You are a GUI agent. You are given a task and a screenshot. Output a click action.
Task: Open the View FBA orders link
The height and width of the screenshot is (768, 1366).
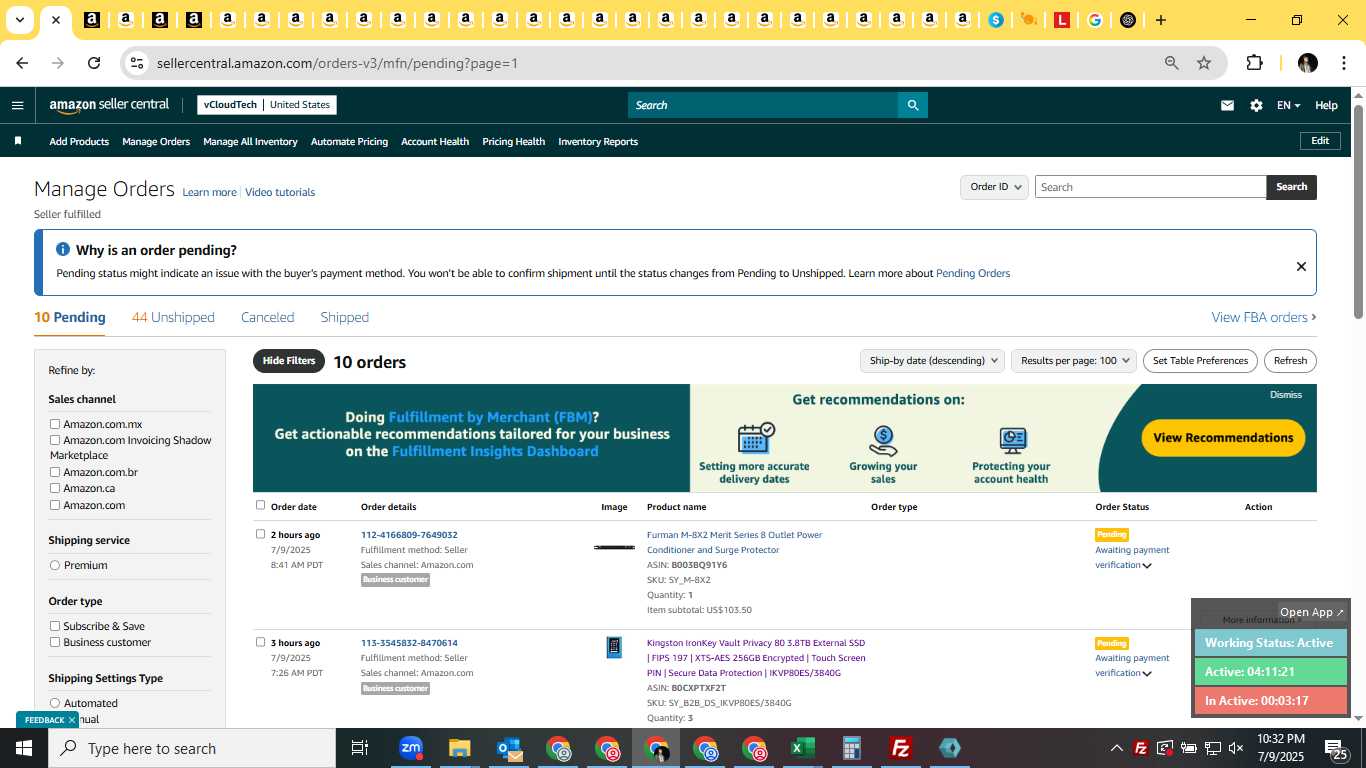pyautogui.click(x=1264, y=317)
